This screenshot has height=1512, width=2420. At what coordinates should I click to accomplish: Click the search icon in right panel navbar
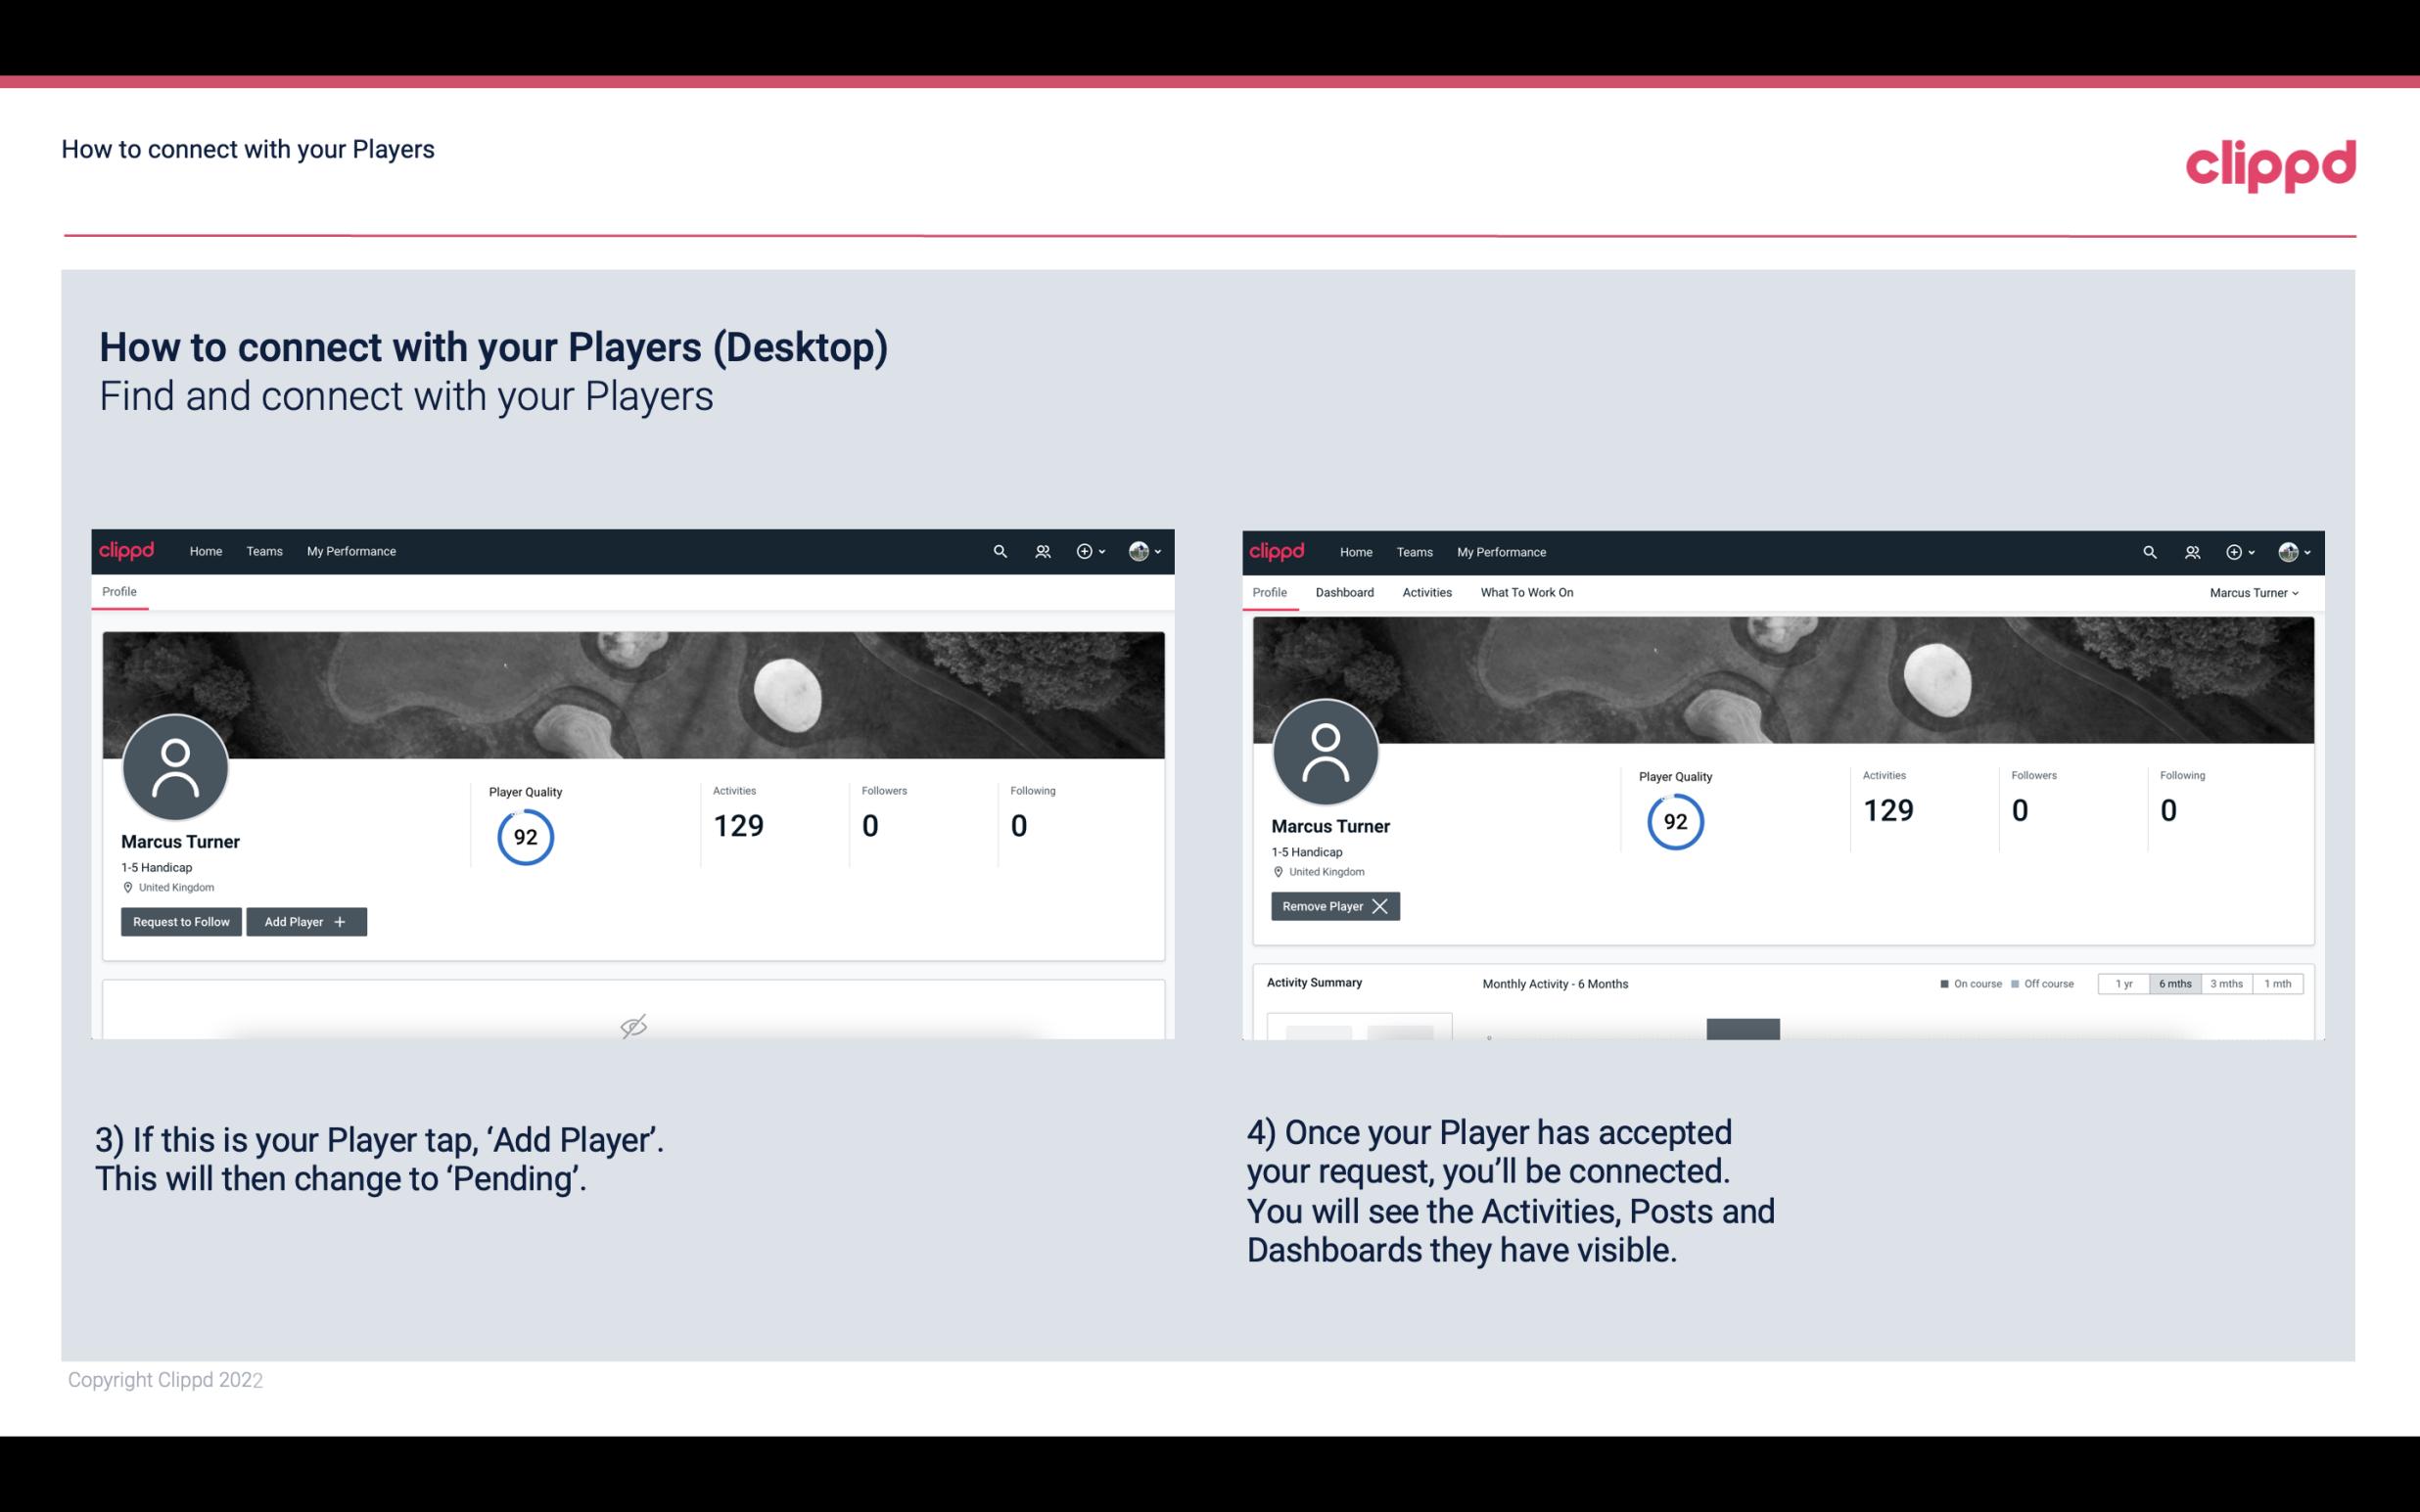tap(2148, 550)
